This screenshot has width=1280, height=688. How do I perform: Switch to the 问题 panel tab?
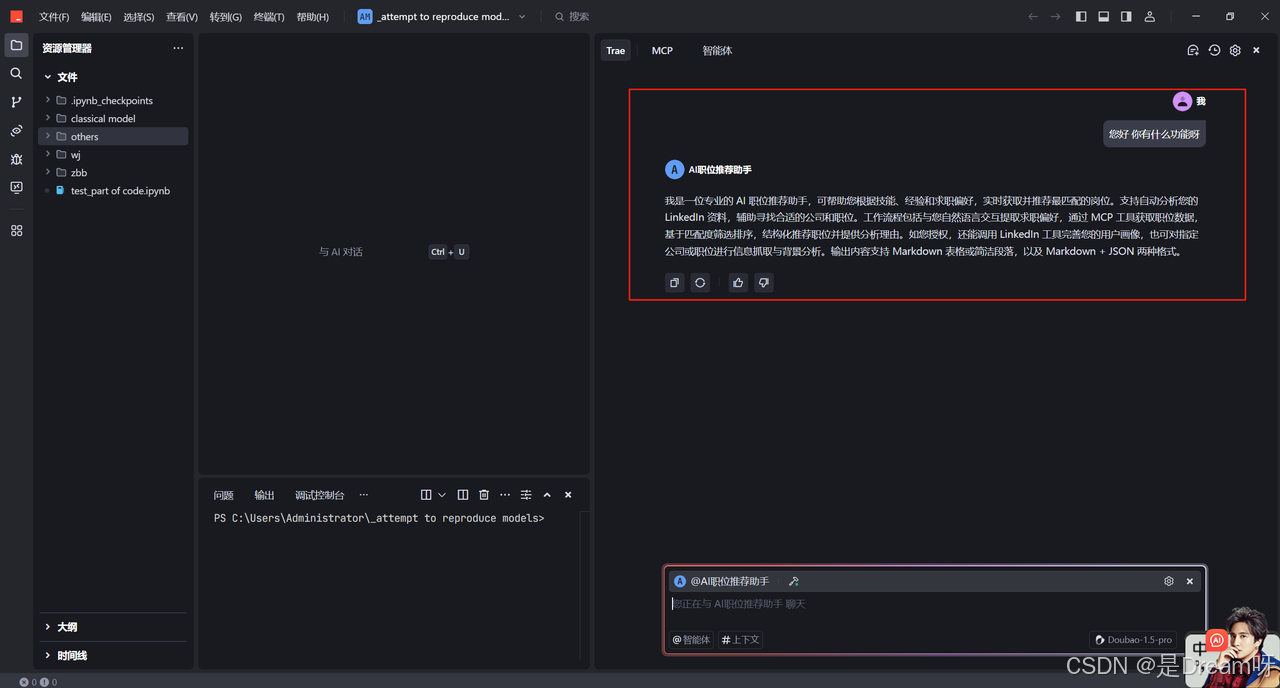click(224, 495)
